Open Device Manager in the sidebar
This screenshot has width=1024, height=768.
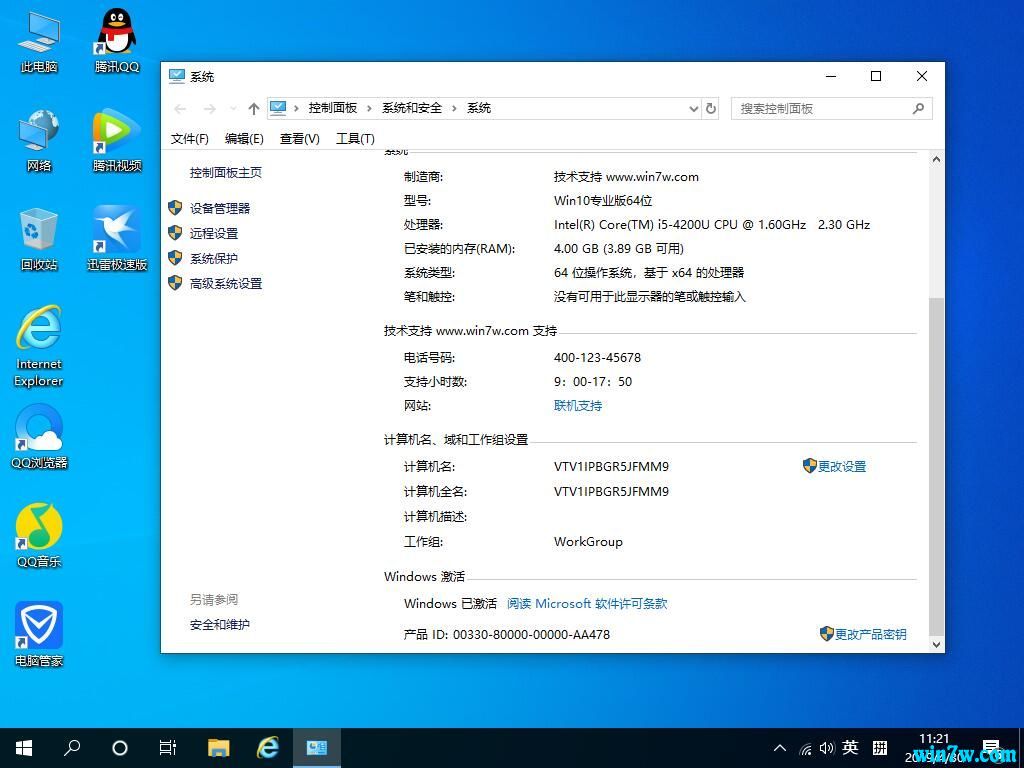(220, 208)
